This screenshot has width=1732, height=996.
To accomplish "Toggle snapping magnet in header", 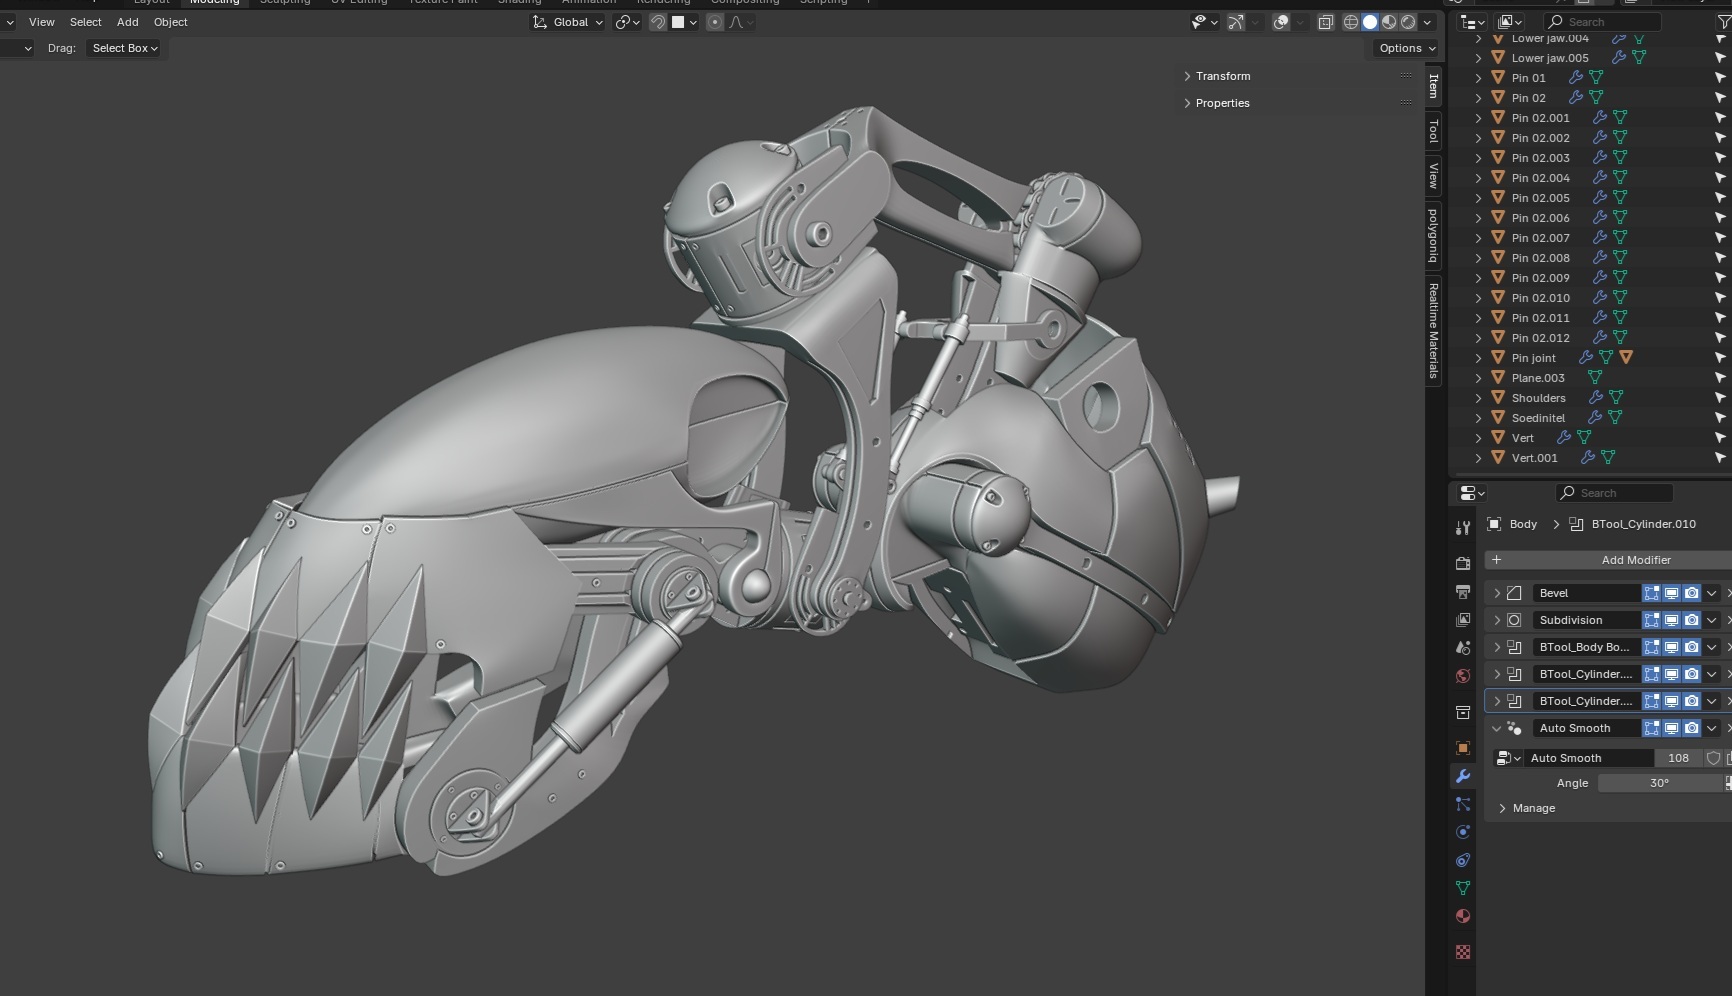I will pos(658,22).
